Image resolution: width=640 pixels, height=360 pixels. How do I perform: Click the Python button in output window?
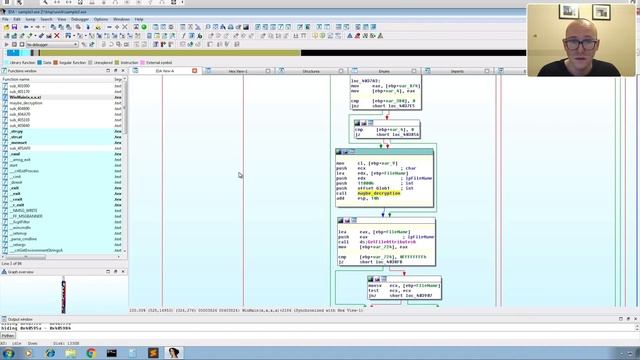coord(8,336)
